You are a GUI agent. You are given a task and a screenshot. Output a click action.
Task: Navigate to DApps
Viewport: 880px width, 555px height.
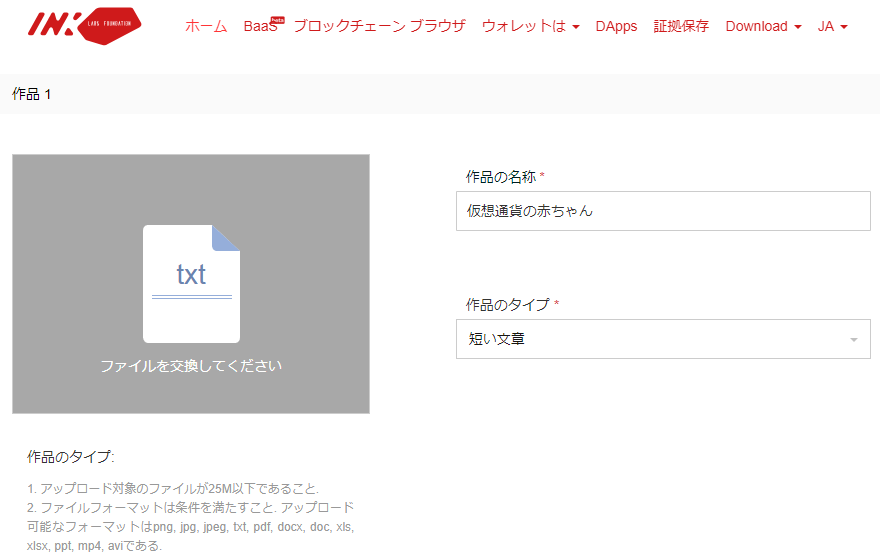click(x=616, y=26)
